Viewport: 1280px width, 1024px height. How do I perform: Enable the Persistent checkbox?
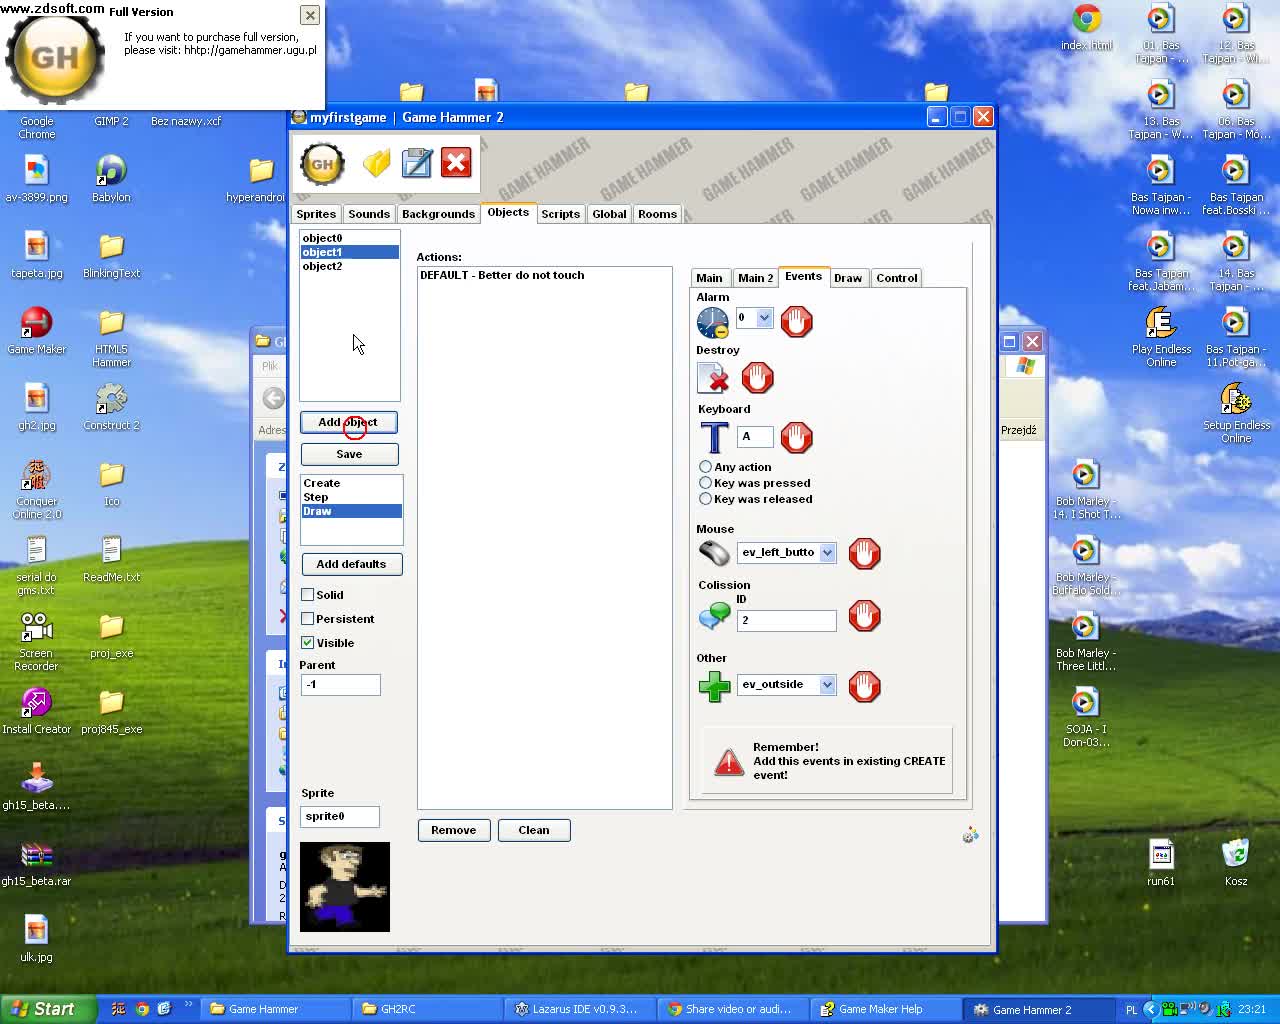tap(308, 618)
